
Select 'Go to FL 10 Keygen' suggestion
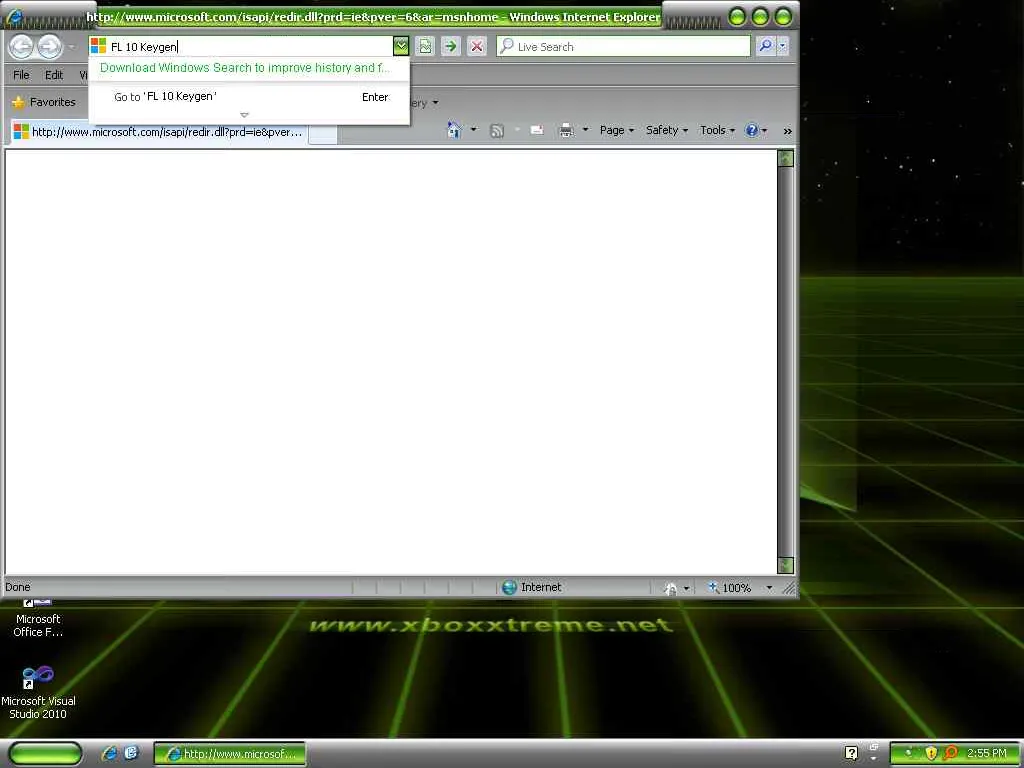(249, 97)
